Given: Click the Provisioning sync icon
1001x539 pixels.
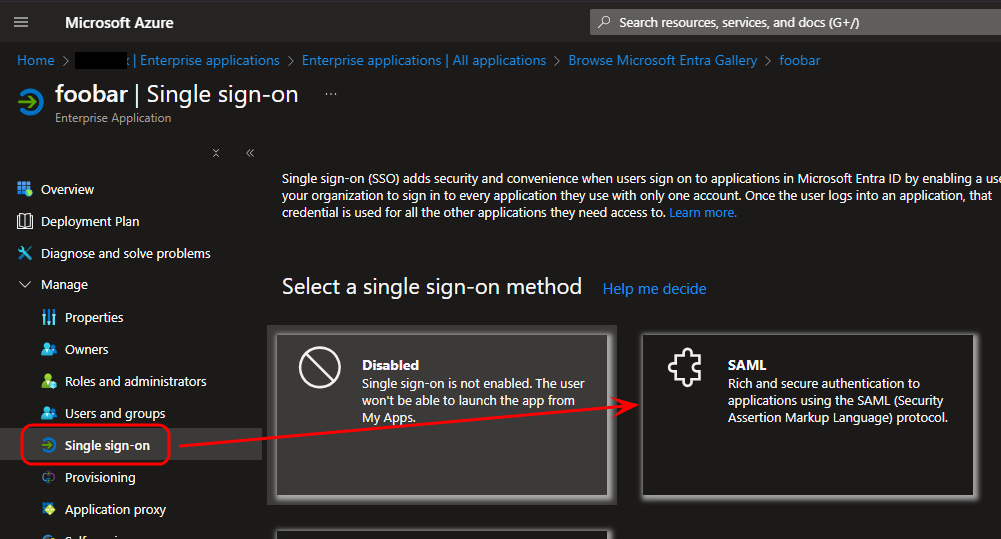Looking at the screenshot, I should [x=49, y=477].
